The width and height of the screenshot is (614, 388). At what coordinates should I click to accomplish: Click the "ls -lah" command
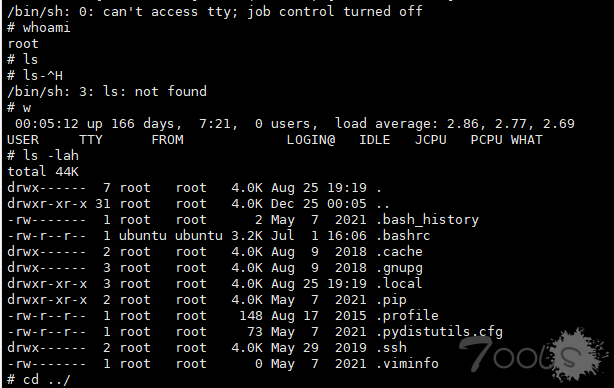tap(51, 156)
